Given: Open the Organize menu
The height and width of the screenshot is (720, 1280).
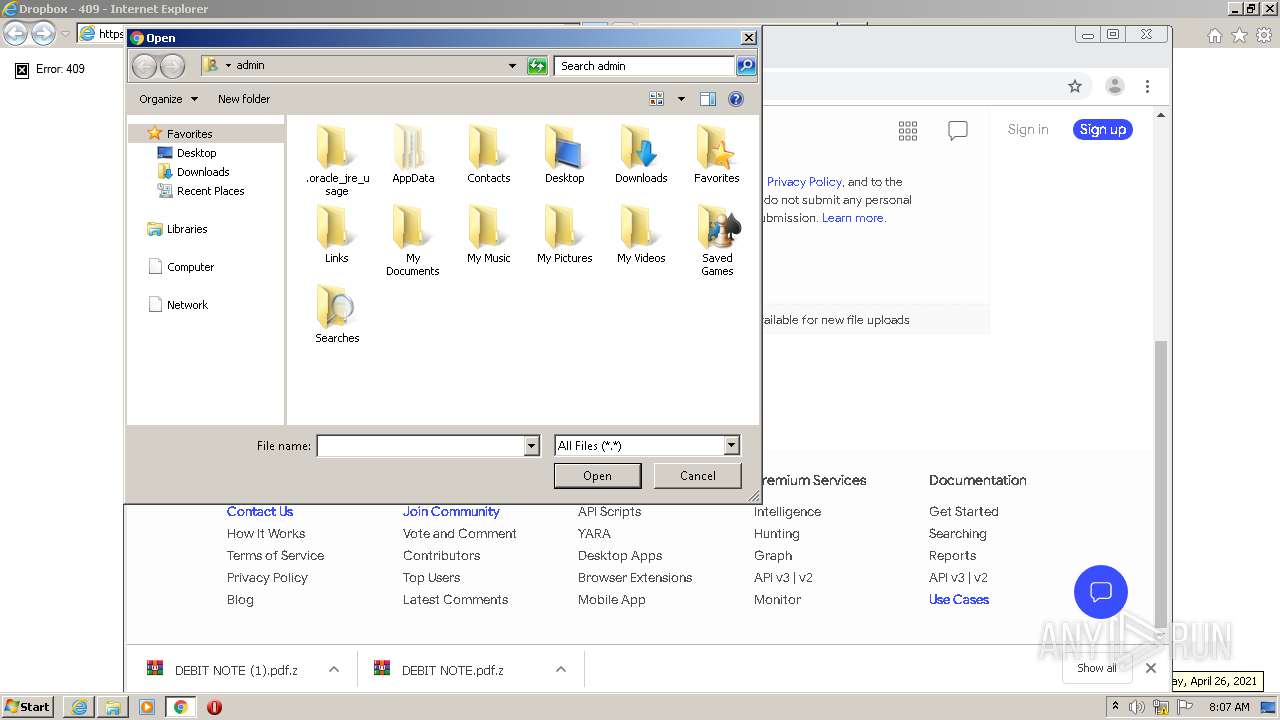Looking at the screenshot, I should (x=168, y=99).
